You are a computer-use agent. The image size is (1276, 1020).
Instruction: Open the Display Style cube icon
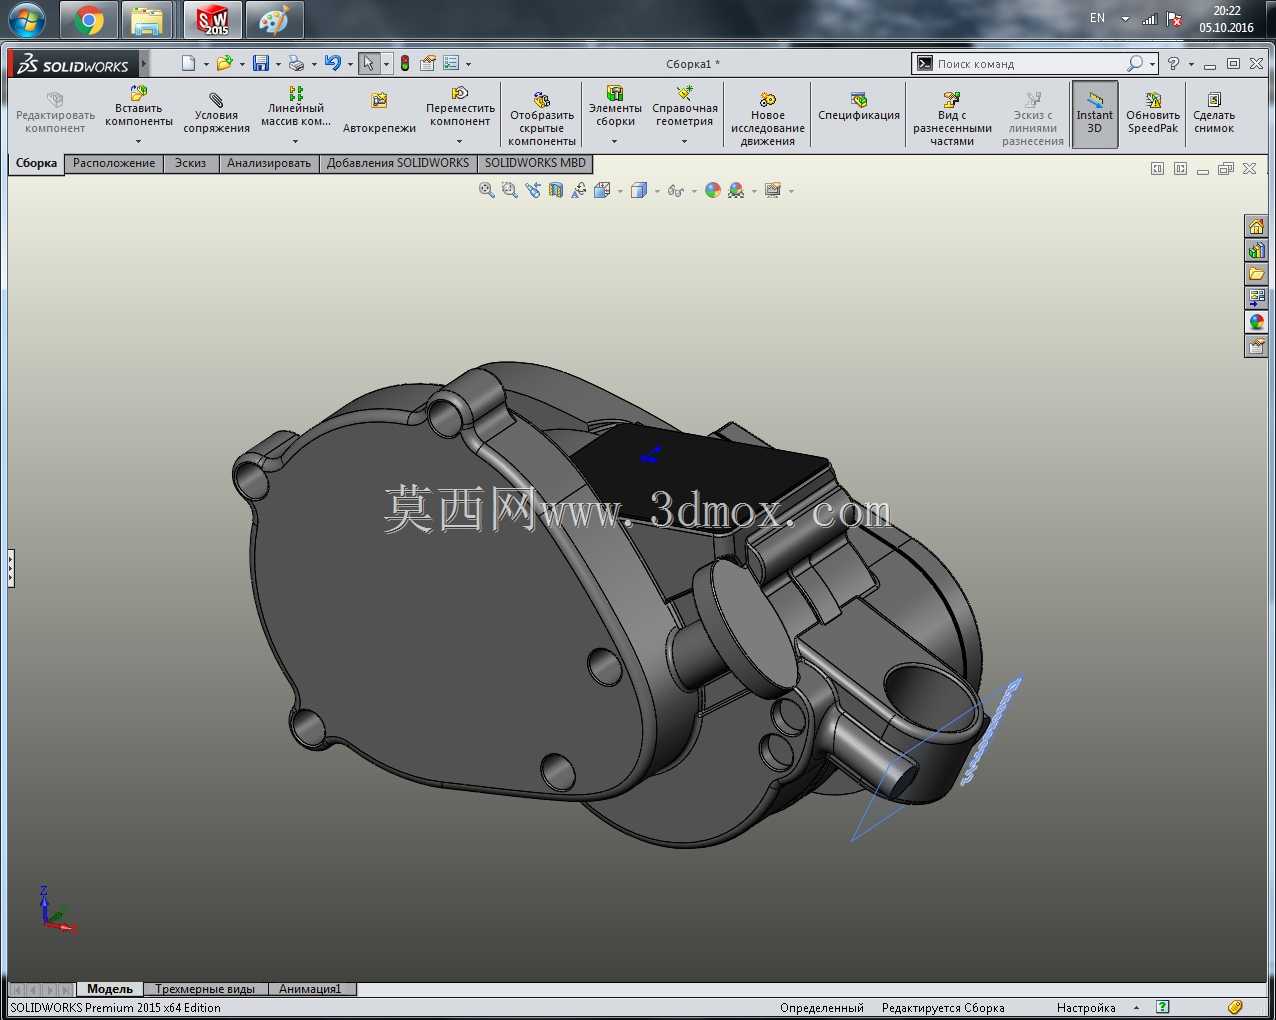(639, 190)
